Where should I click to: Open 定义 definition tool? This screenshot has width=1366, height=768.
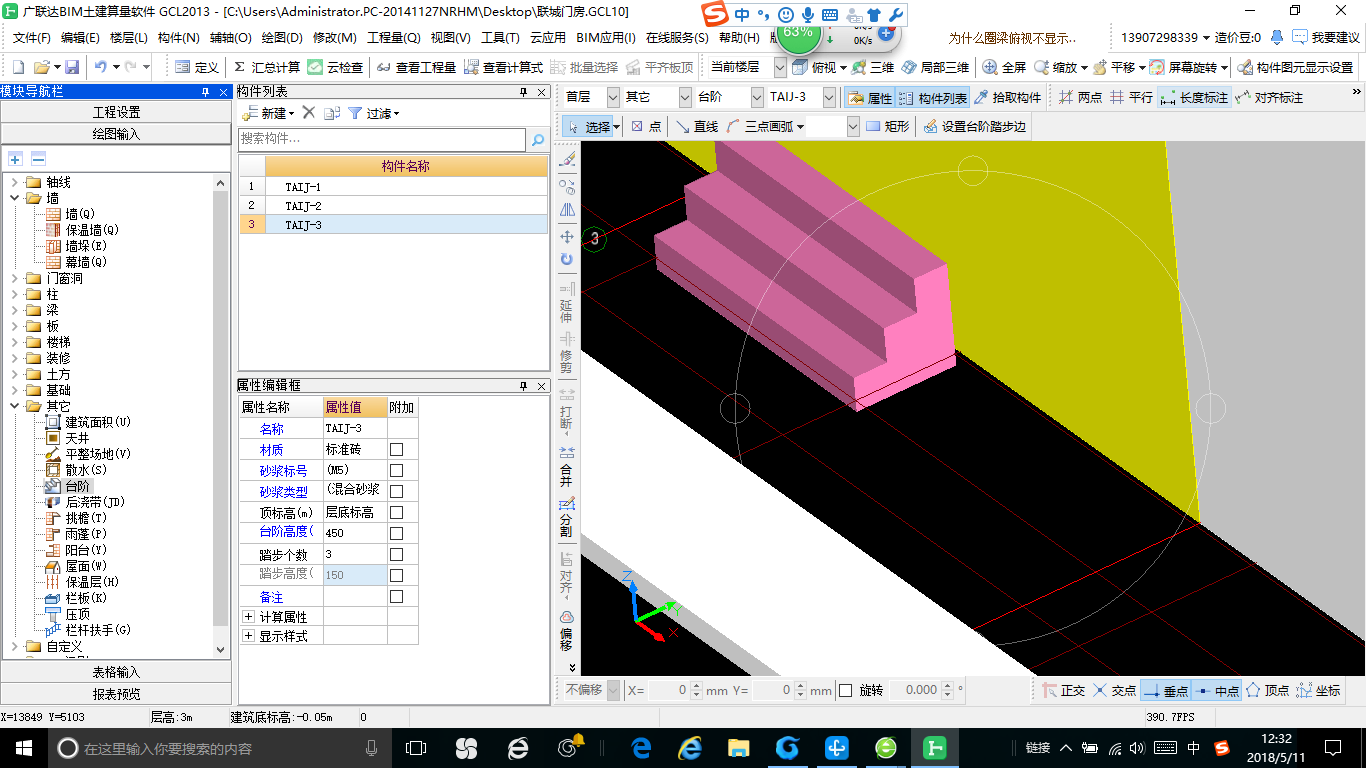click(x=196, y=67)
